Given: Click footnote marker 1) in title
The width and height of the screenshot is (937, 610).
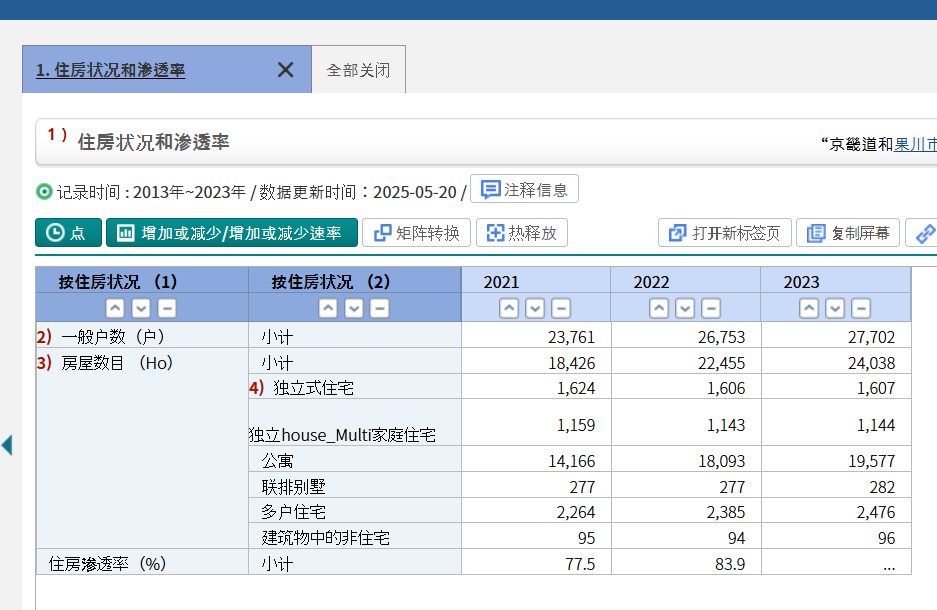Looking at the screenshot, I should (57, 134).
